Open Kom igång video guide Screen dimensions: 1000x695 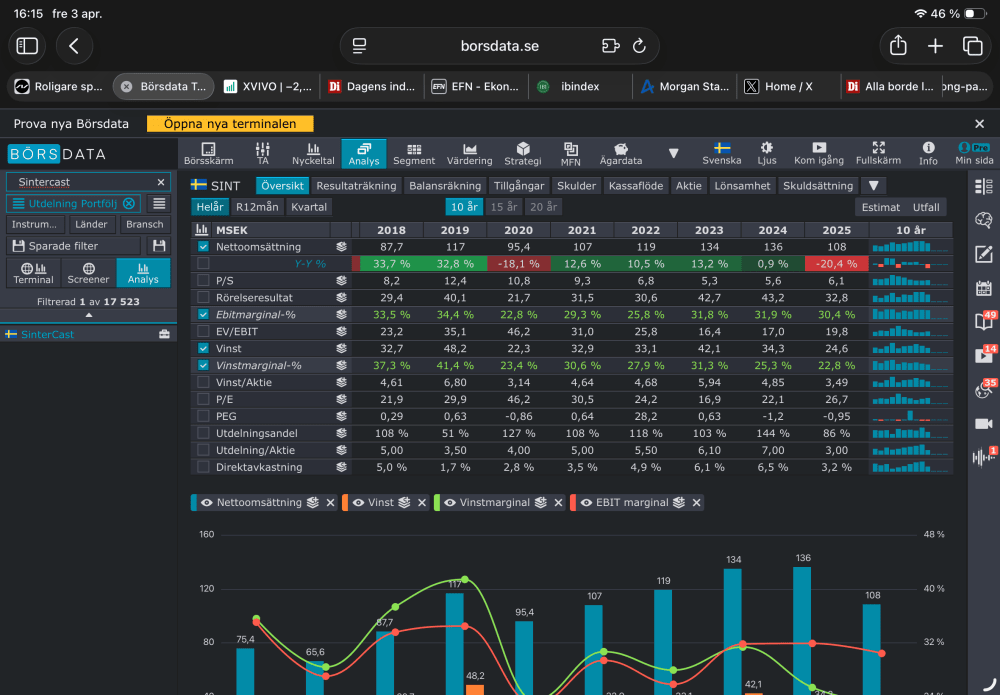(x=819, y=154)
